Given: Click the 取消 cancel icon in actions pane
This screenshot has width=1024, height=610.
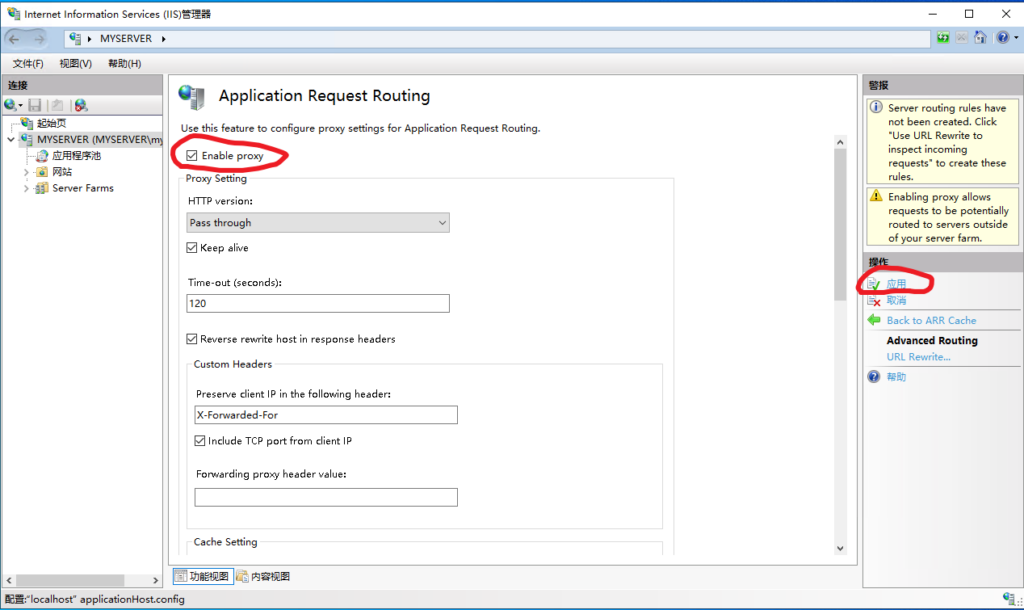Looking at the screenshot, I should pos(874,301).
